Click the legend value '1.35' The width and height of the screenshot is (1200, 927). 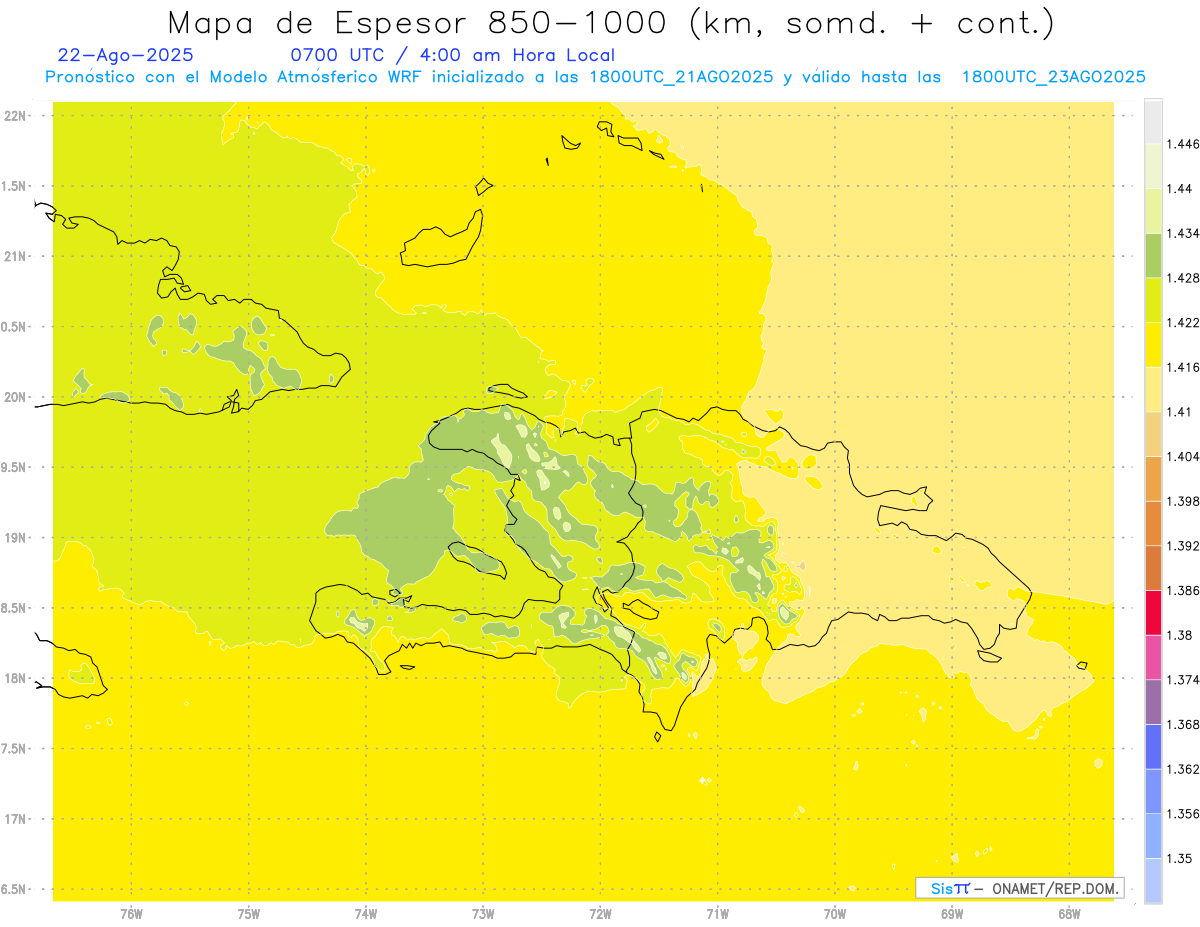click(x=1180, y=858)
